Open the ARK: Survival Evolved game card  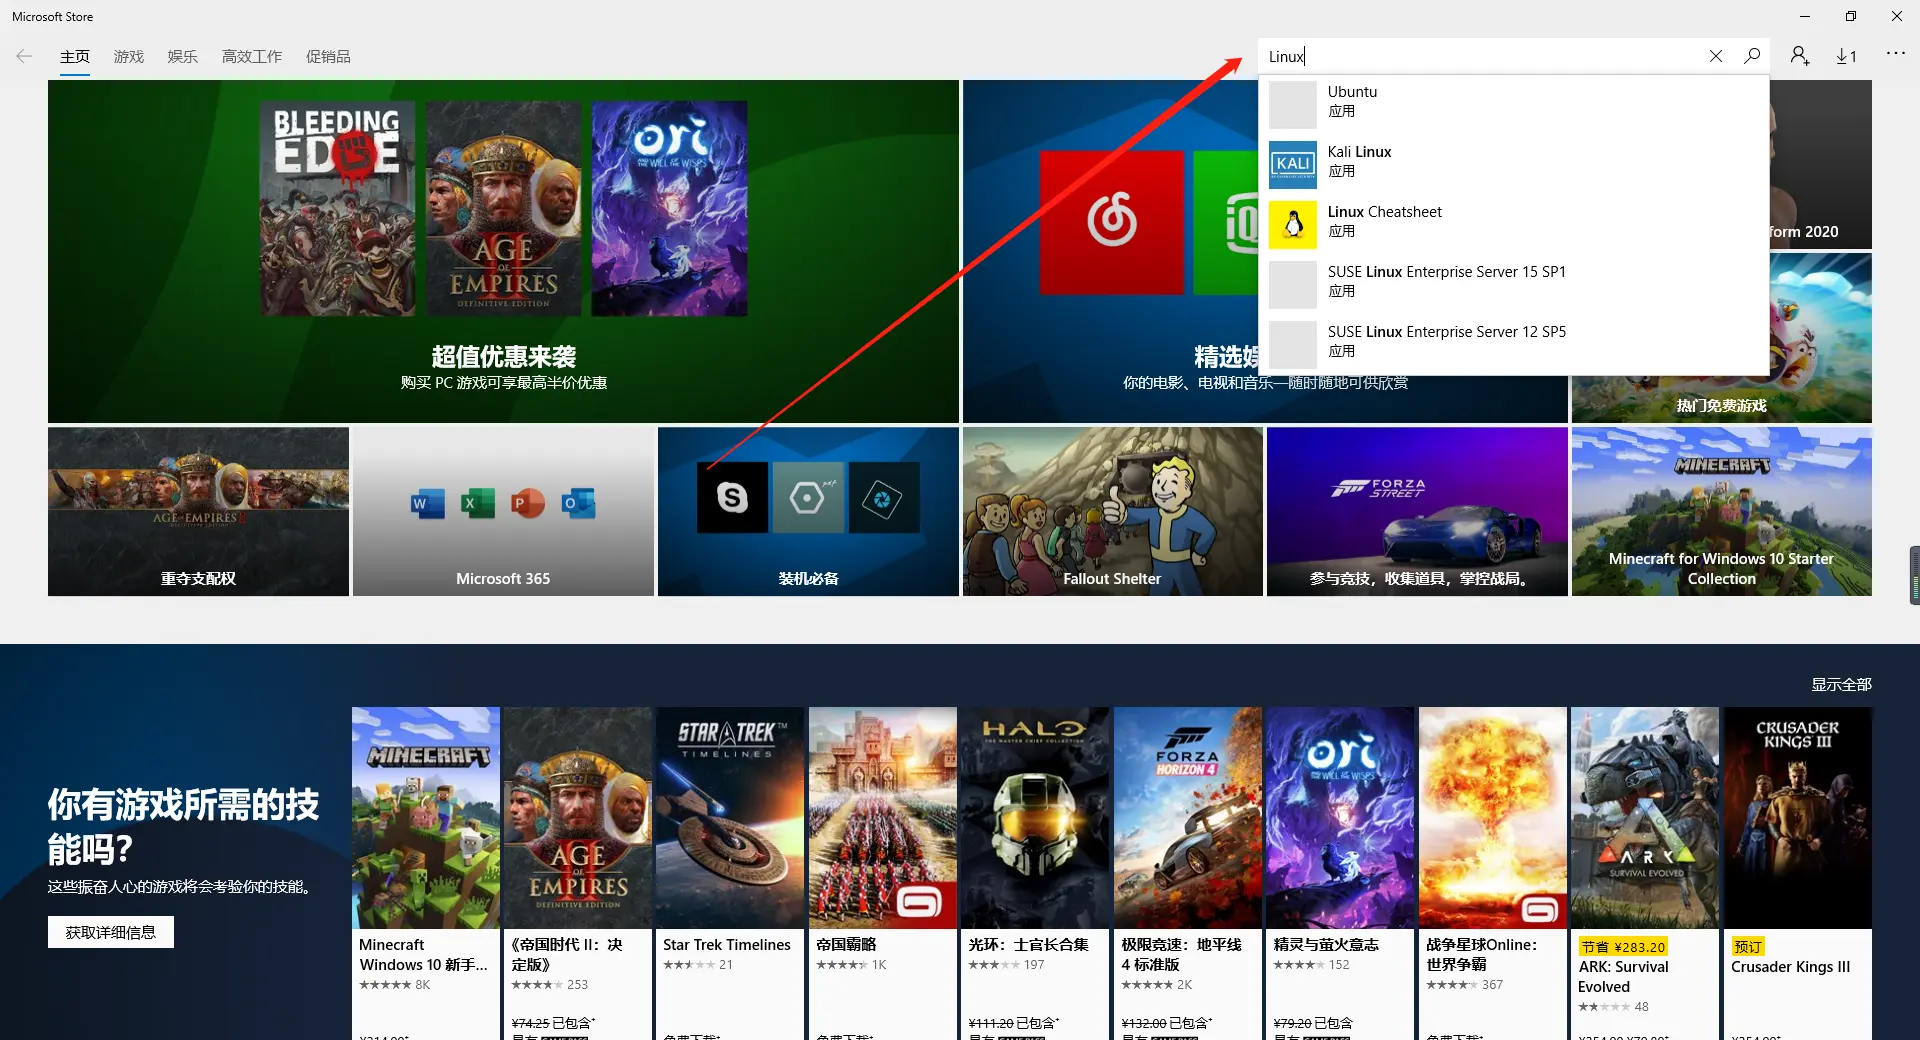tap(1645, 873)
